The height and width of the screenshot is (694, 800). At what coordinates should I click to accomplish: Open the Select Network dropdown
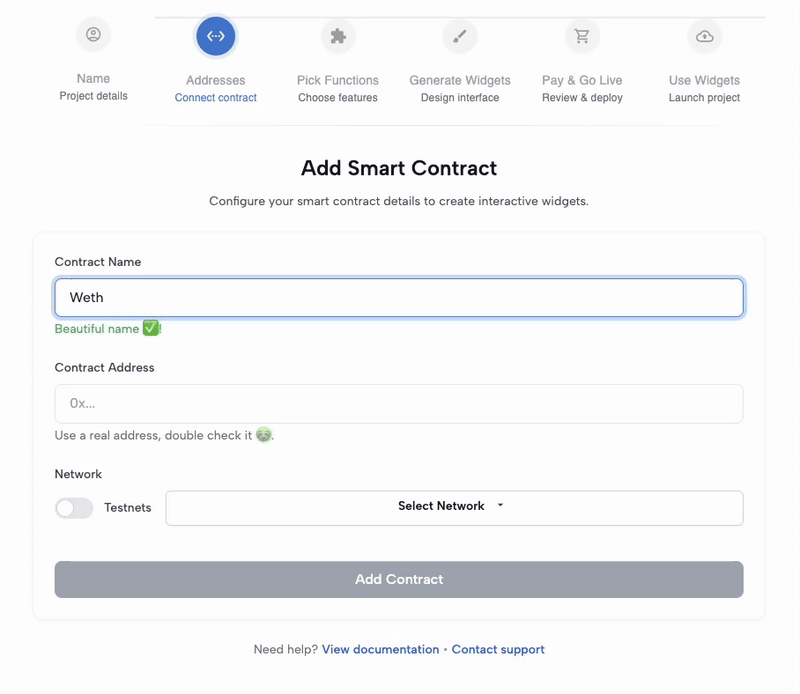454,507
